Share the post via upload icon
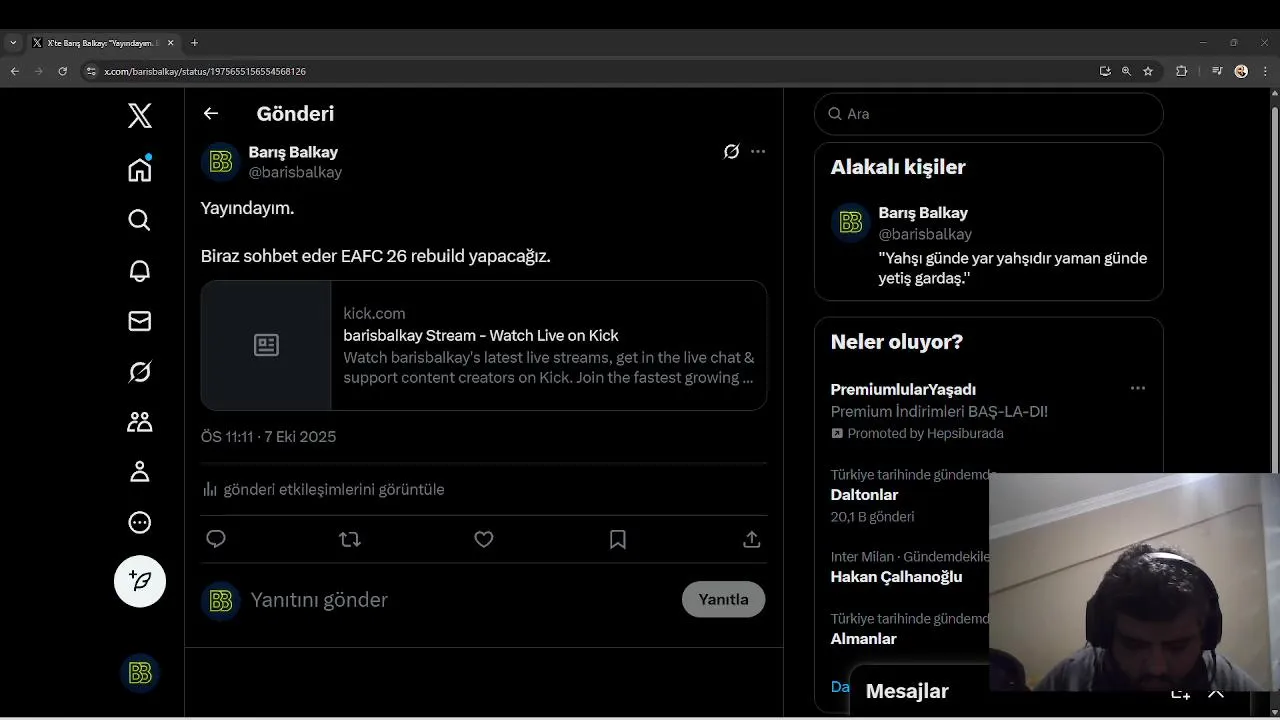 752,539
